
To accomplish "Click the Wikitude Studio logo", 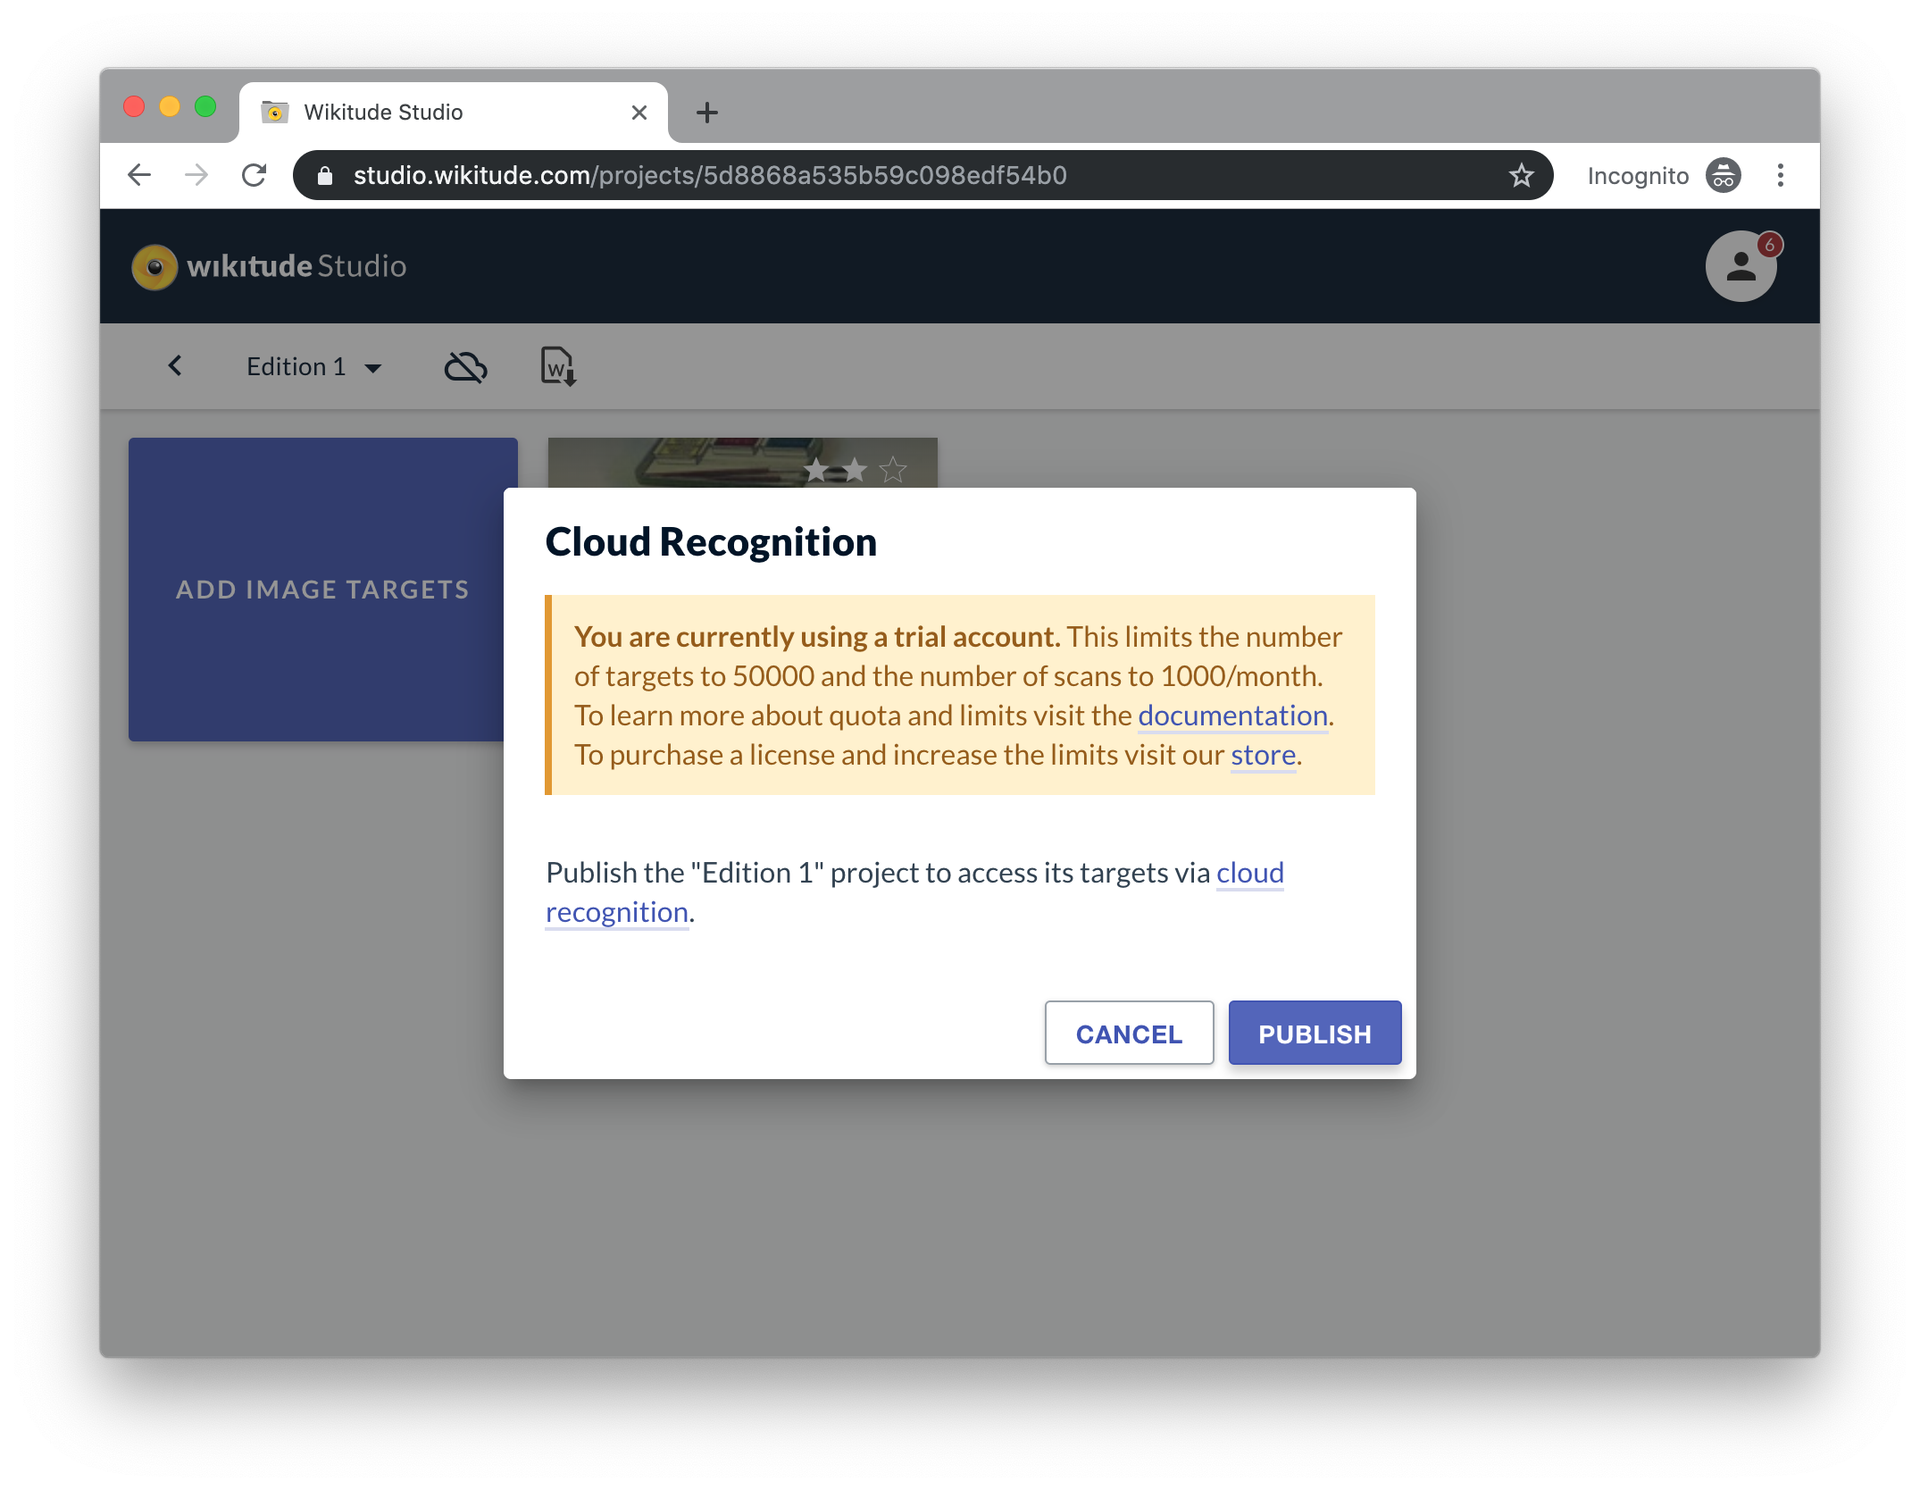I will 269,266.
